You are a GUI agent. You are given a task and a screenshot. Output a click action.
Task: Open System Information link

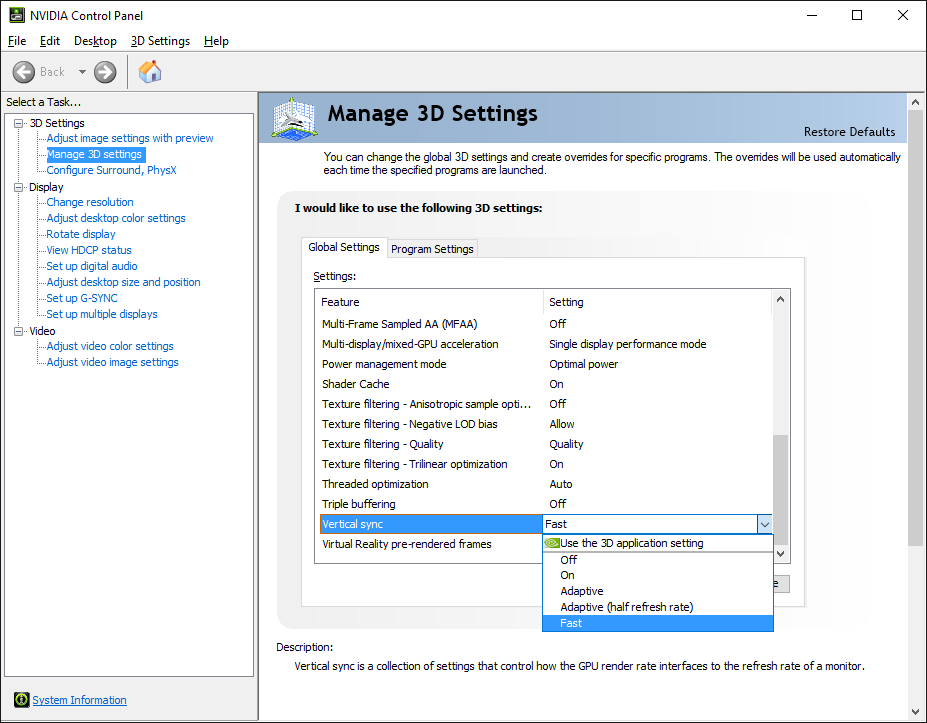click(79, 700)
